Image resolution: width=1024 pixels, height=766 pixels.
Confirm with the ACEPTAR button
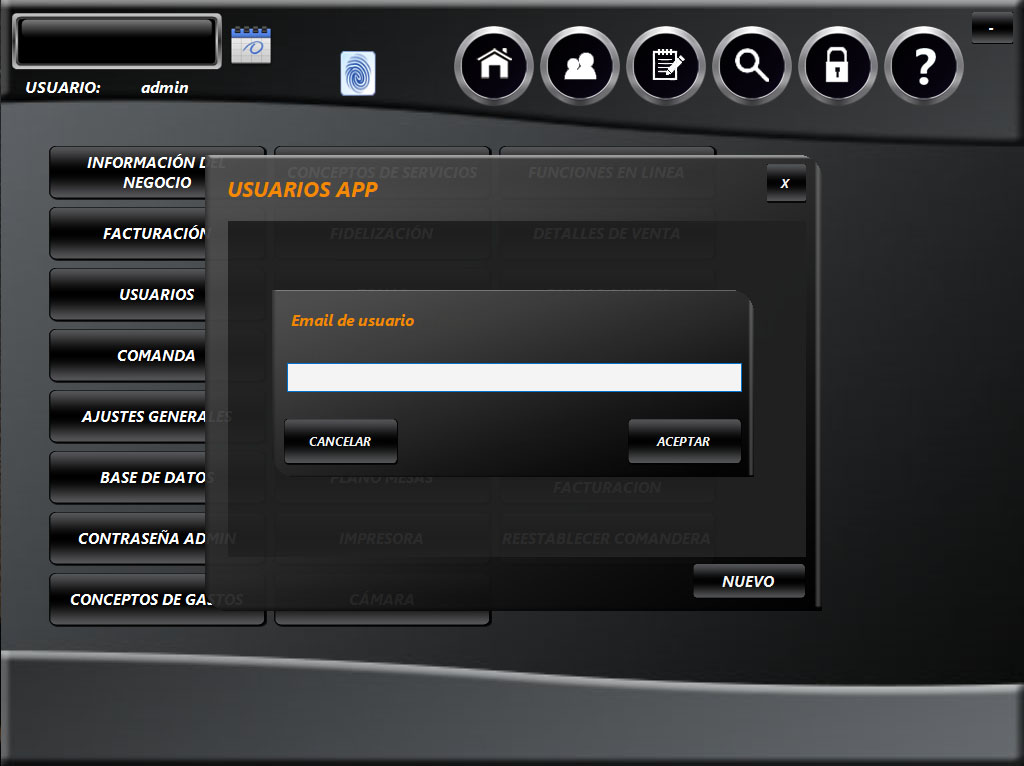point(684,441)
